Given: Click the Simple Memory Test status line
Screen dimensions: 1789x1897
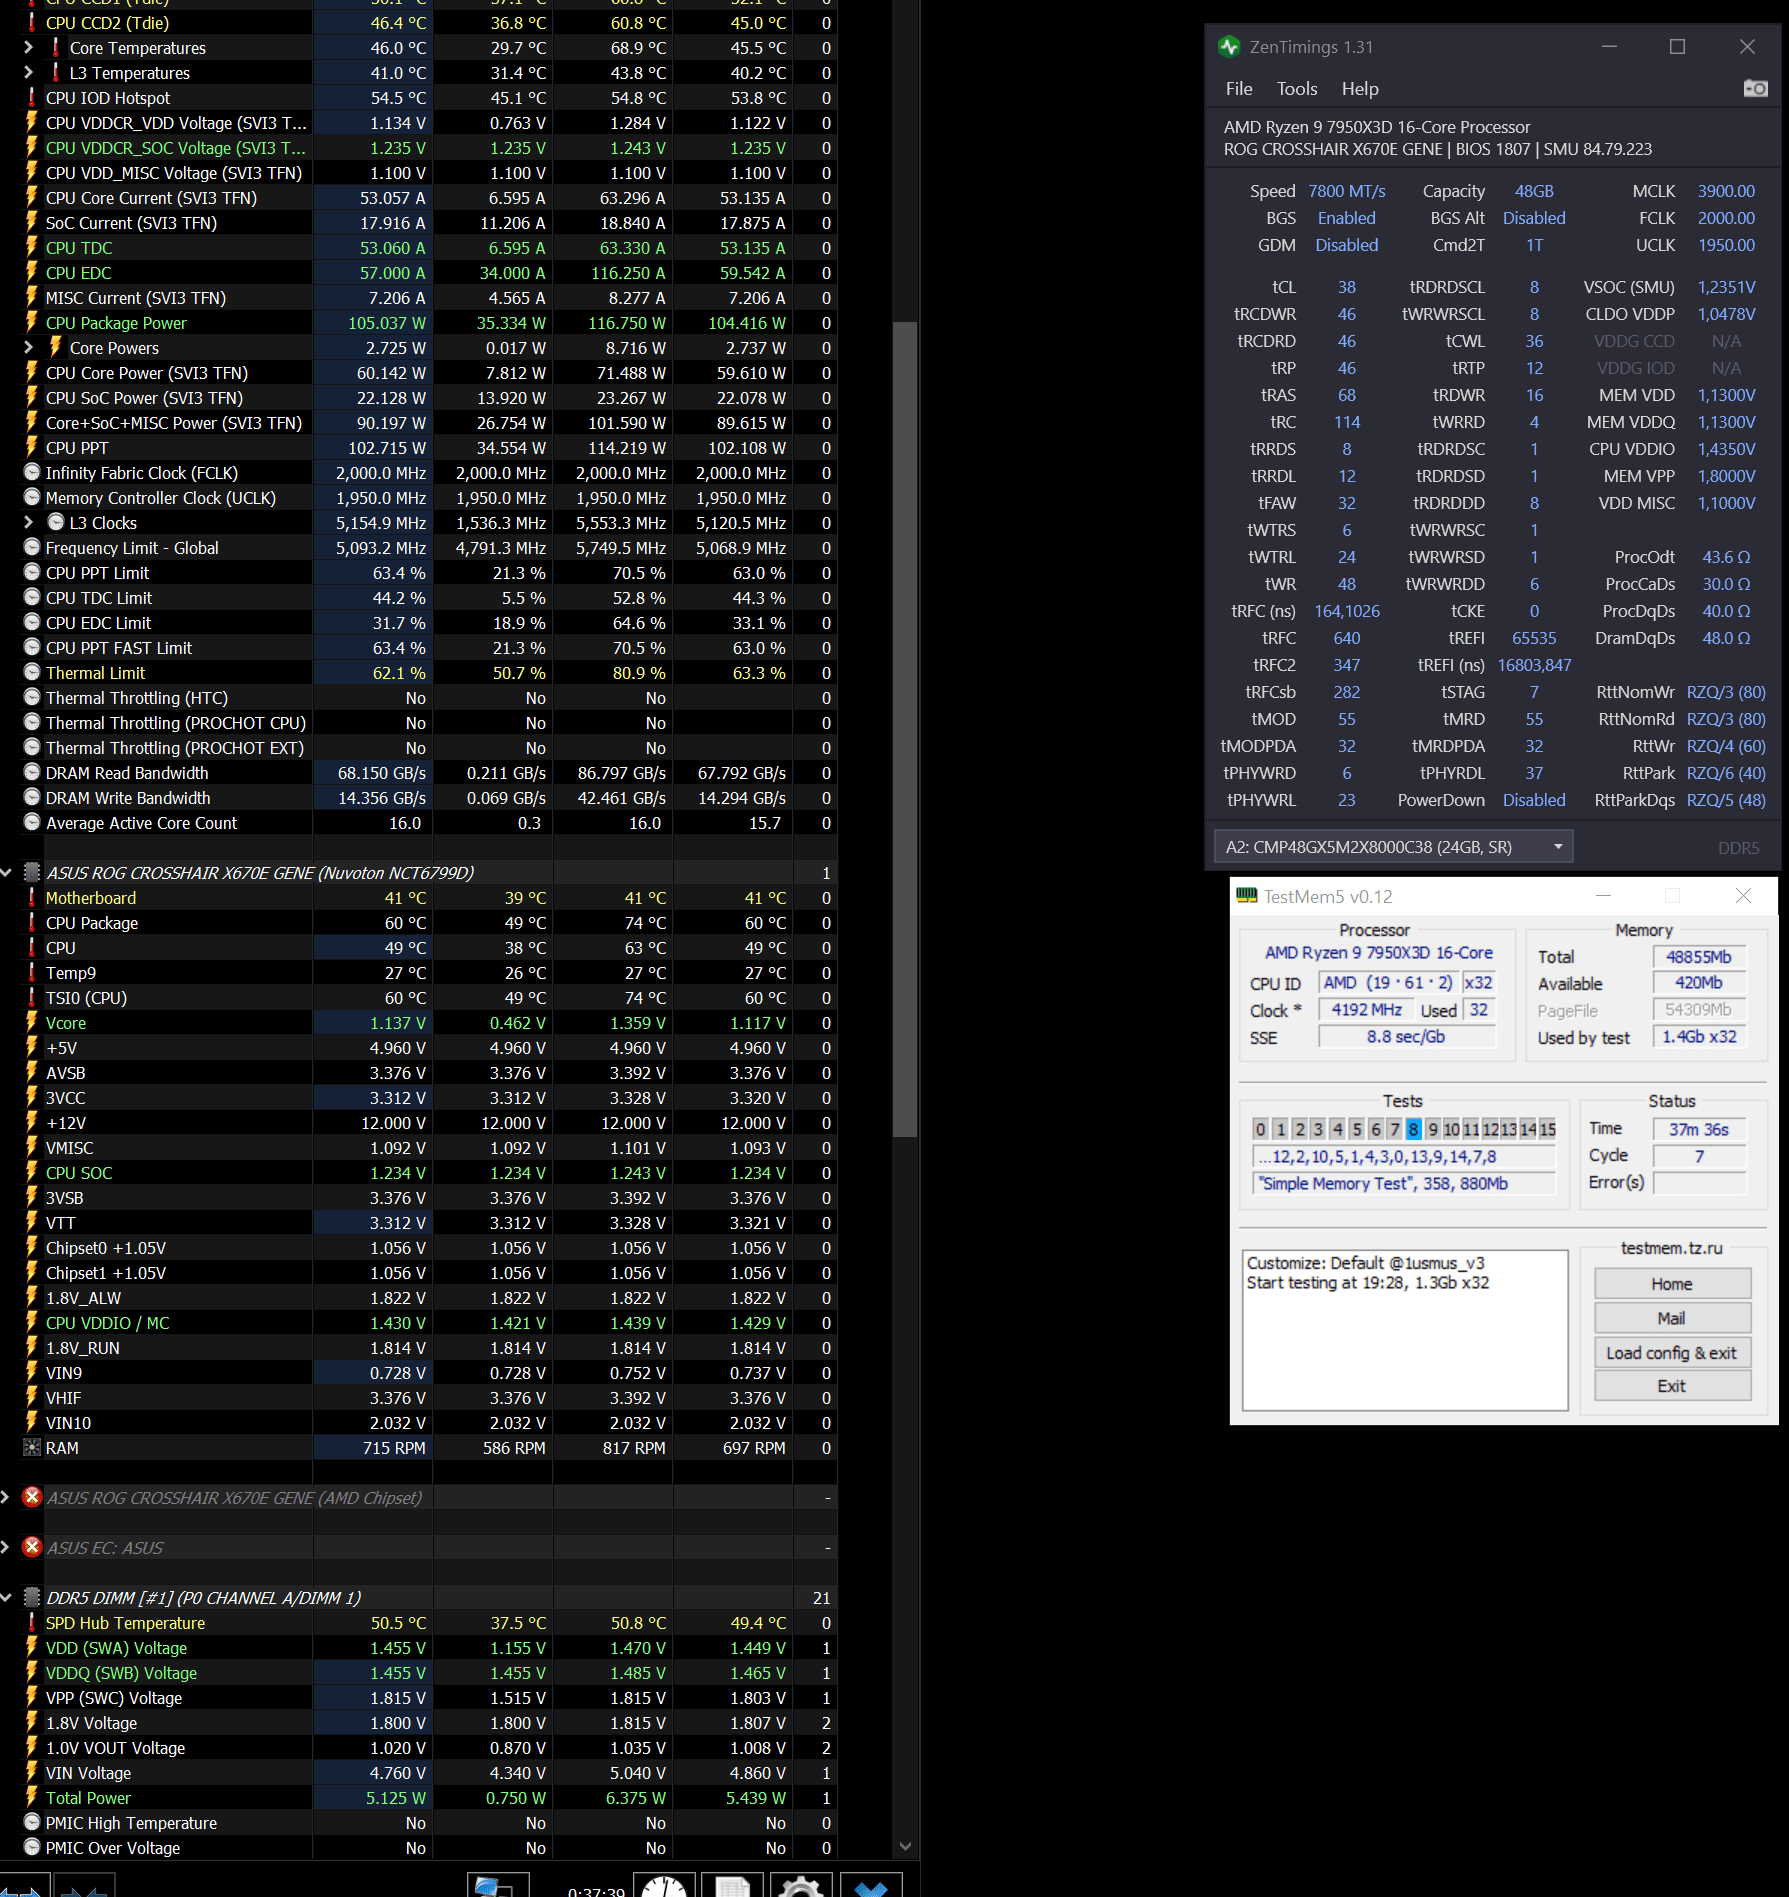Looking at the screenshot, I should [1404, 1183].
